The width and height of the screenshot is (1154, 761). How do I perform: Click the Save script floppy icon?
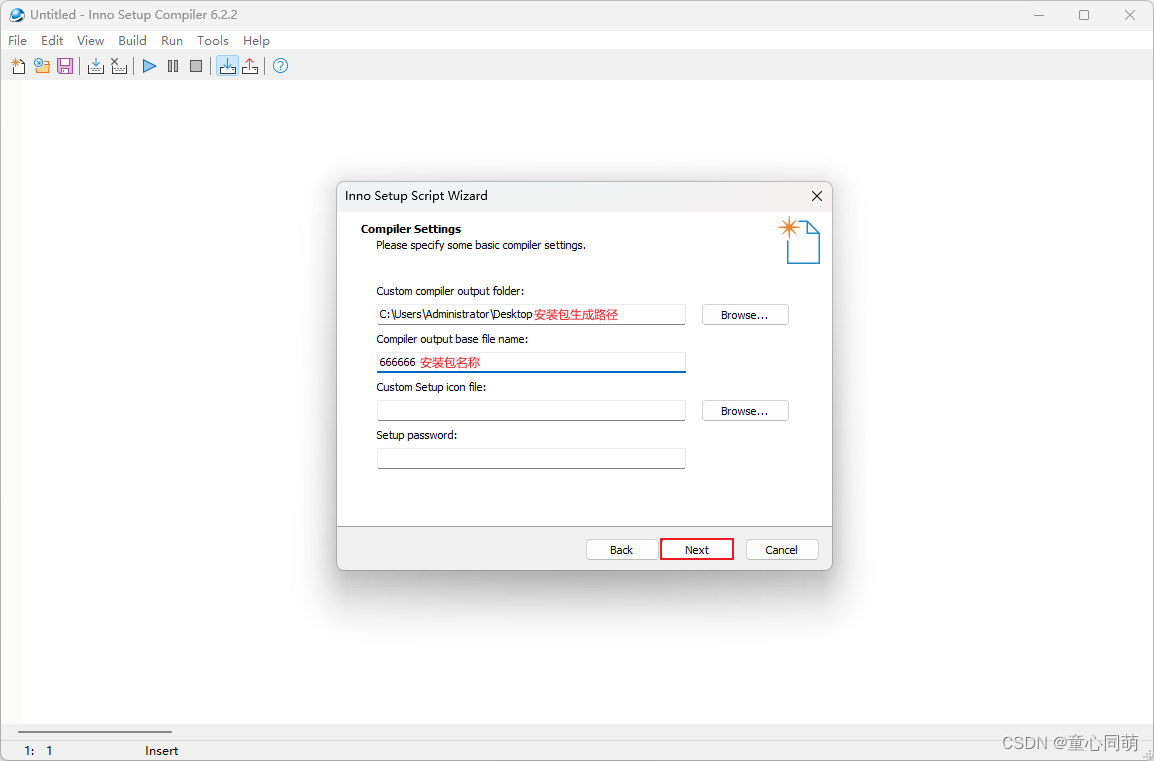pyautogui.click(x=65, y=66)
